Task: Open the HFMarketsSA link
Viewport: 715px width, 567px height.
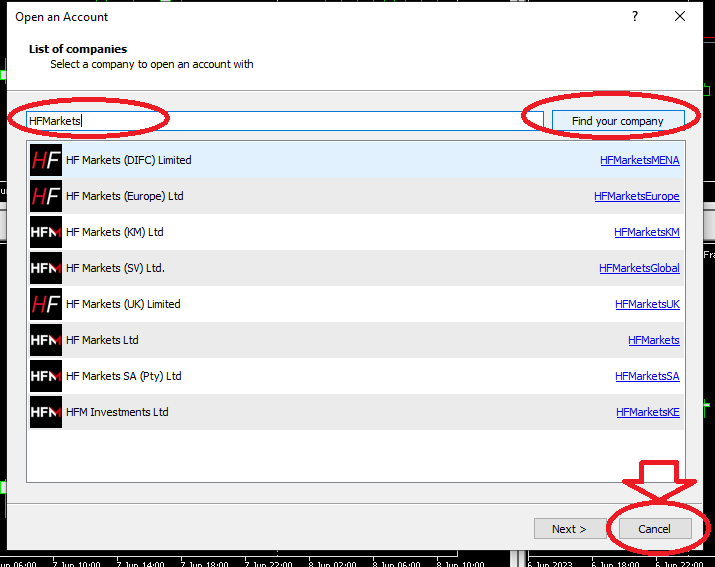Action: click(x=647, y=376)
